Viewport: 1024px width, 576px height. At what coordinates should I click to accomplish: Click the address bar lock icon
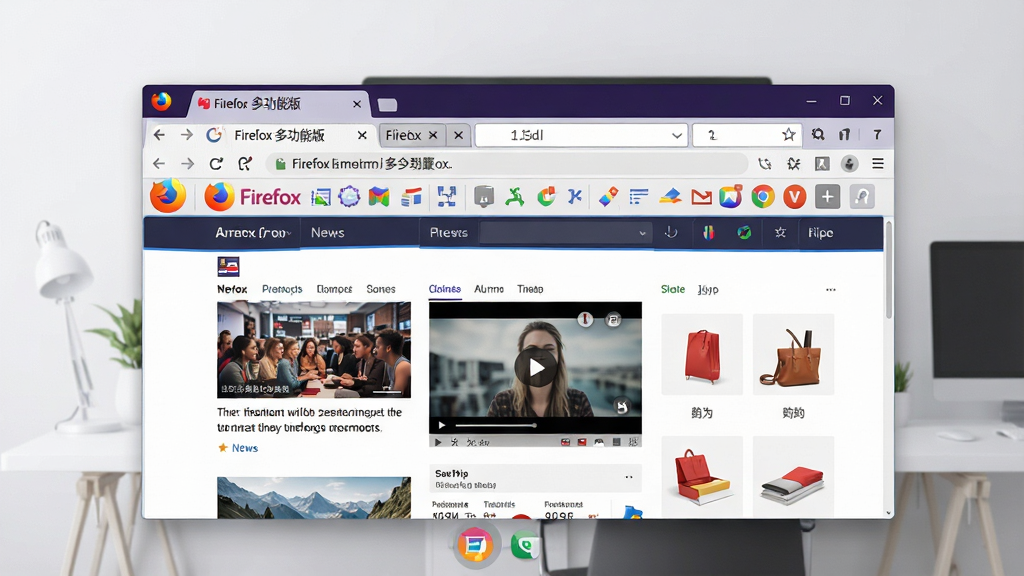click(280, 164)
